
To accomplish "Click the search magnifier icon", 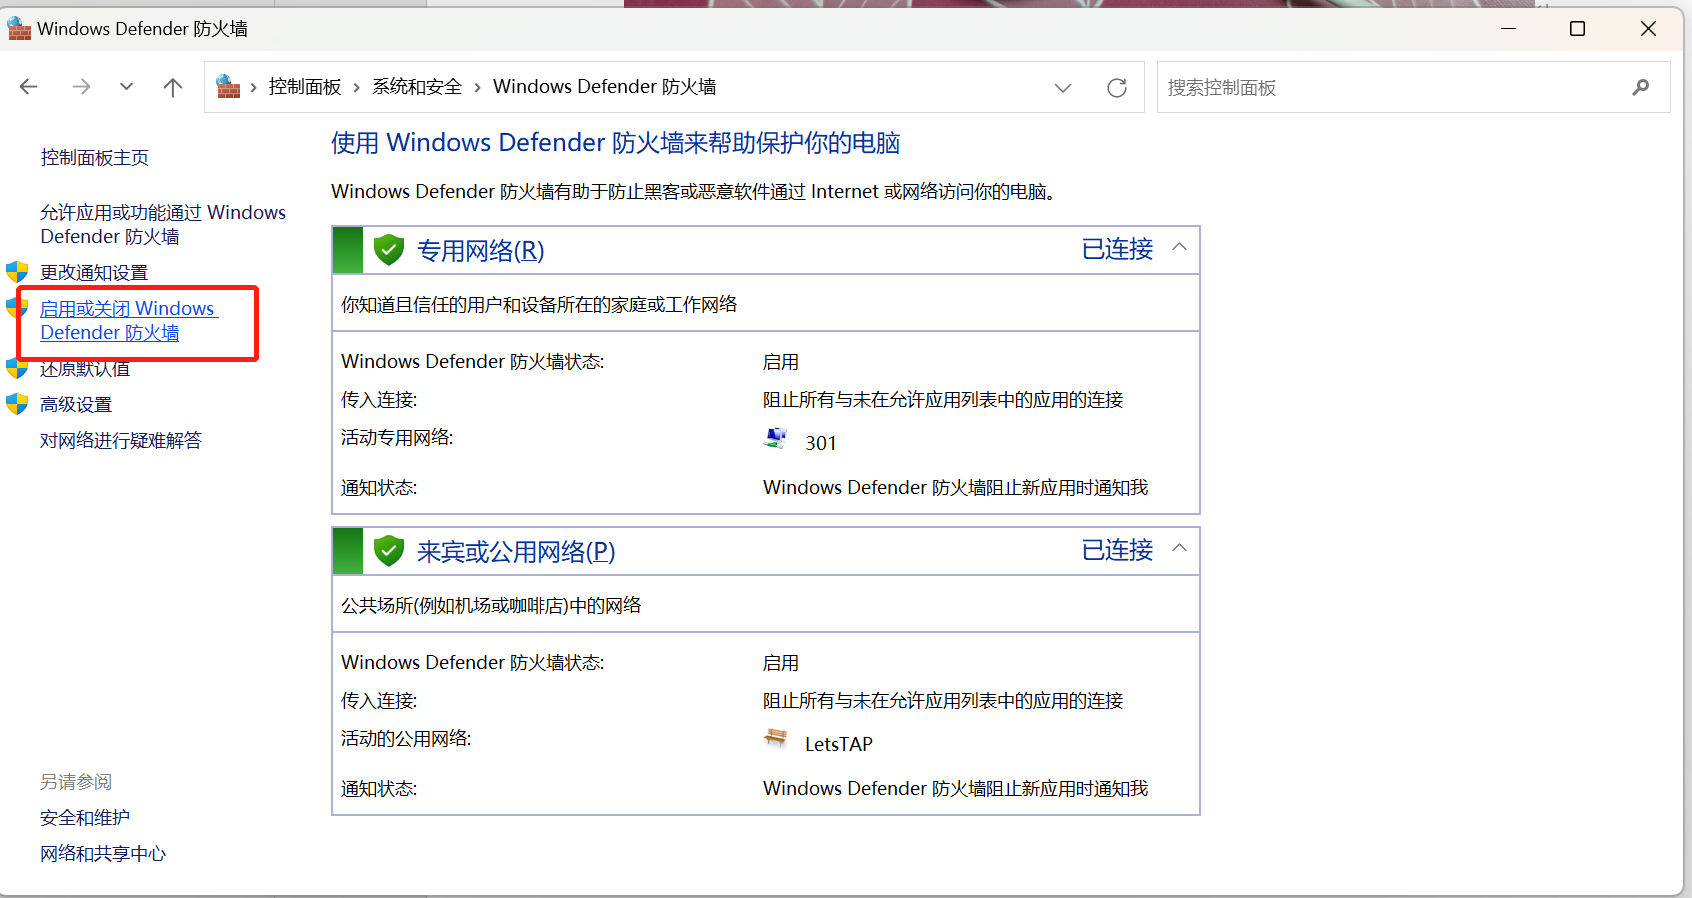I will (x=1640, y=88).
